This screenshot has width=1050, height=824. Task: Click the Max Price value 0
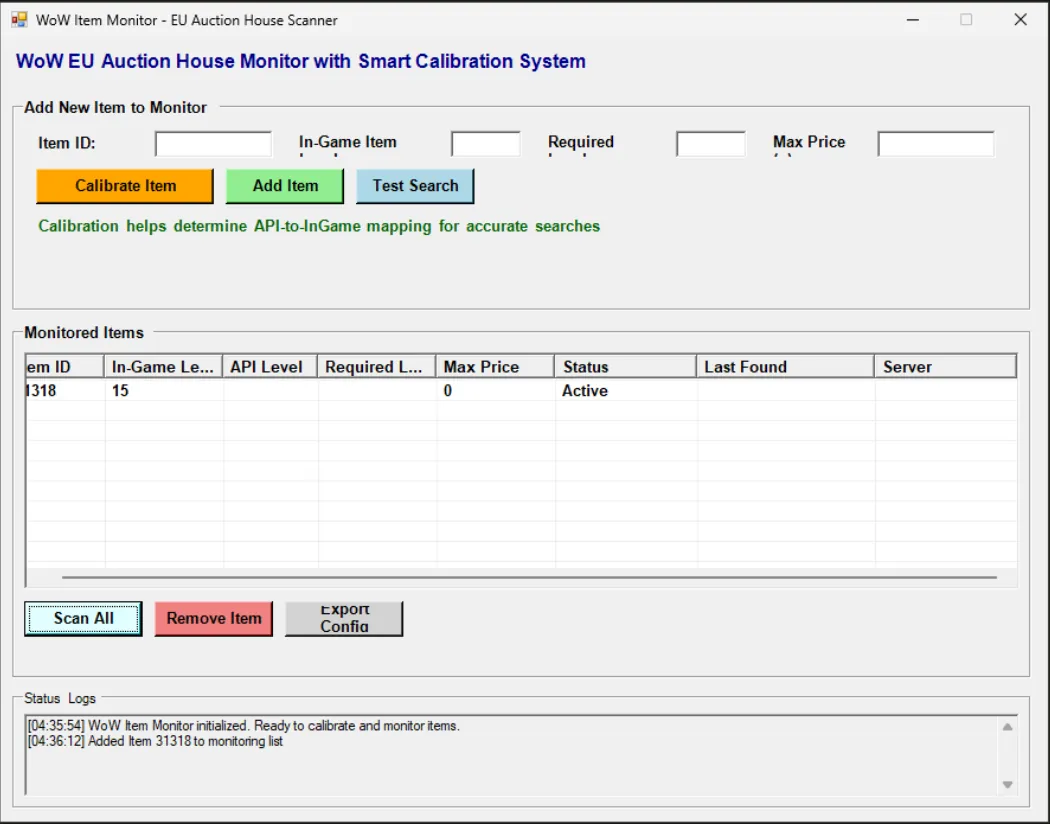coord(447,391)
